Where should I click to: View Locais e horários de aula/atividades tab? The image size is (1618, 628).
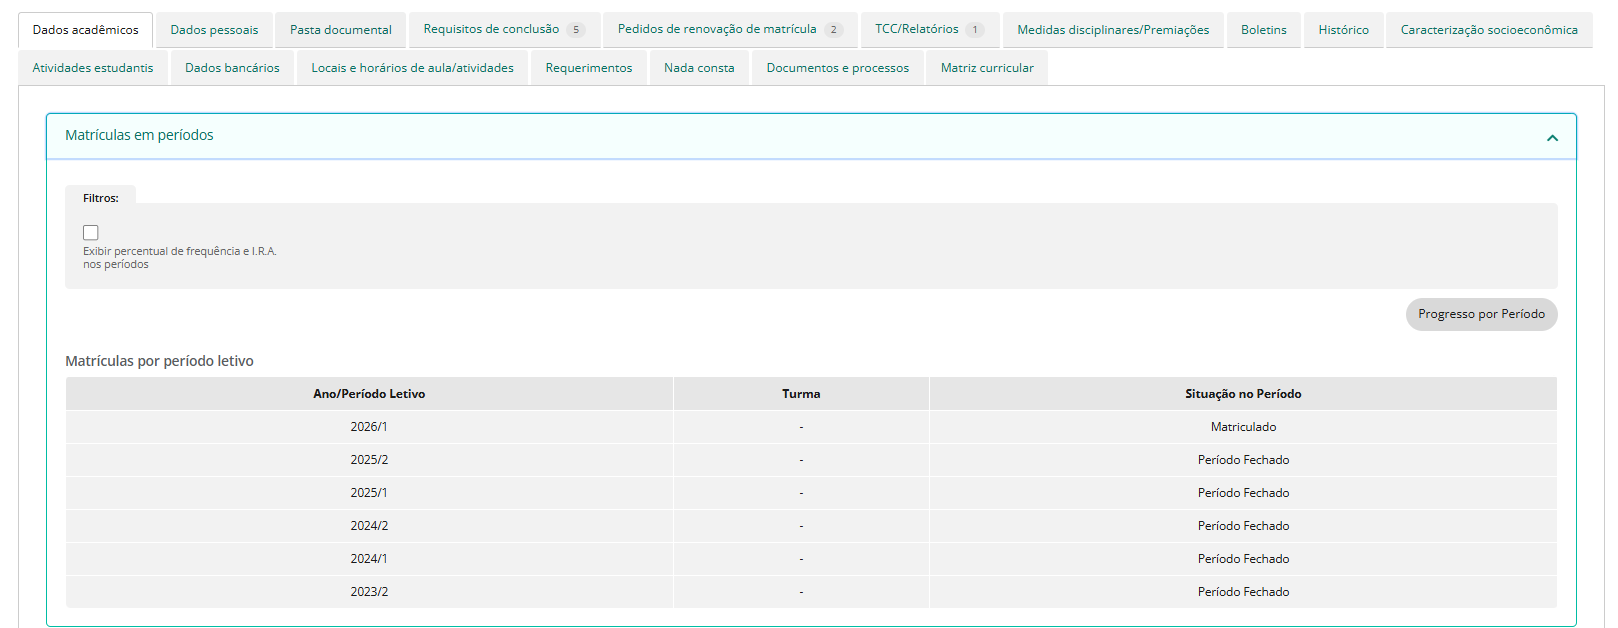(x=412, y=68)
